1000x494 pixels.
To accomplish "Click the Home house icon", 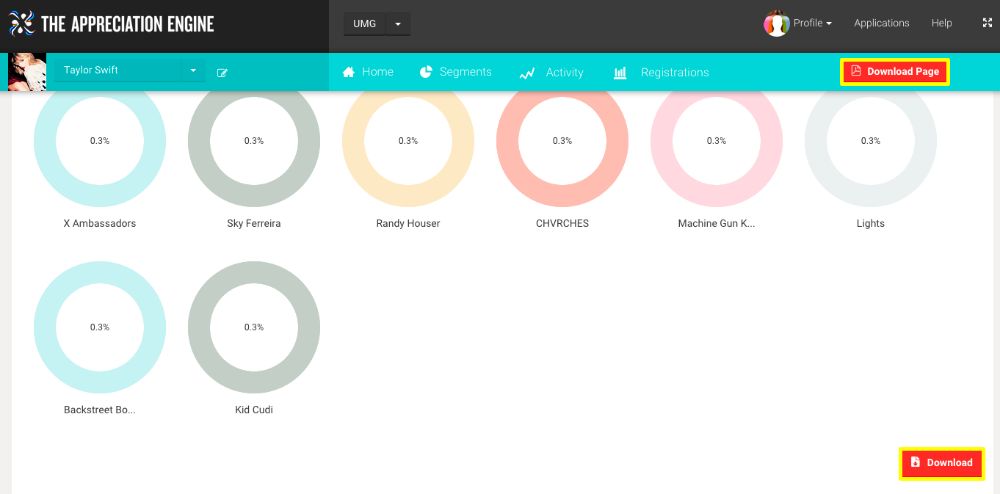I will [348, 72].
